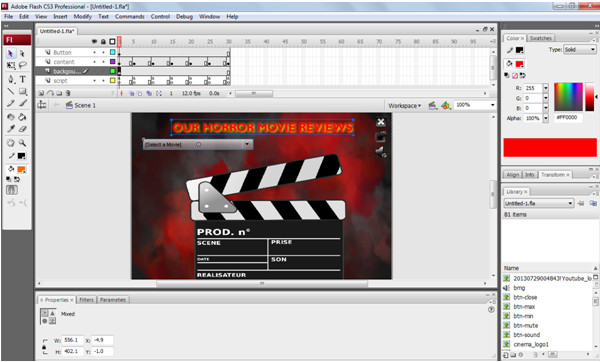Expand the Workspace dropdown
600x362 pixels.
pyautogui.click(x=404, y=106)
